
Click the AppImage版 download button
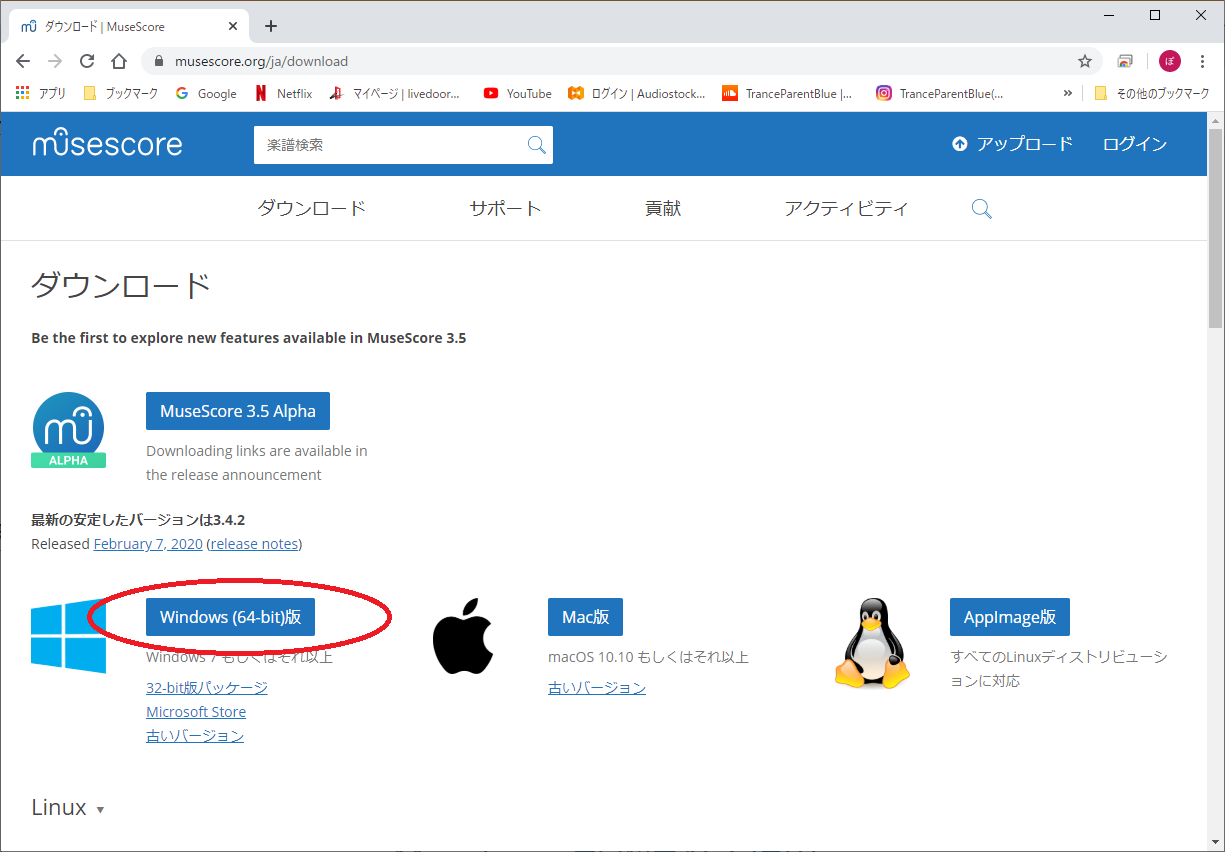click(1010, 617)
